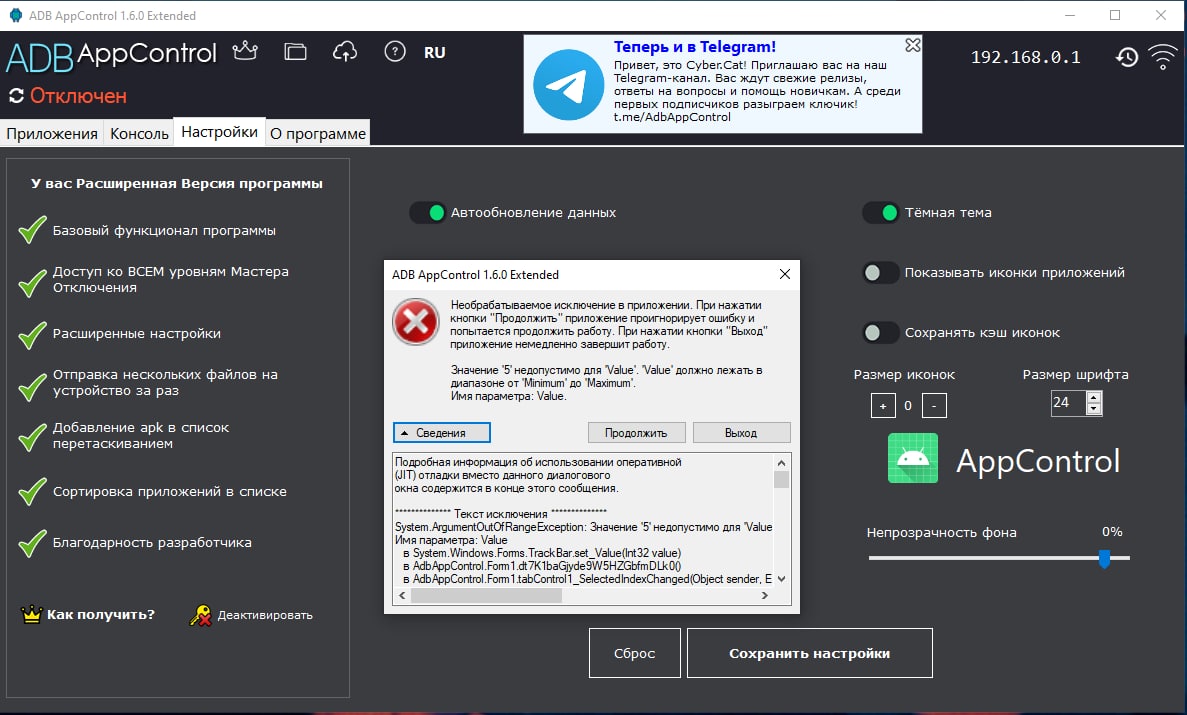Minimize the ADB AppControl window
This screenshot has height=715, width=1187.
(x=1070, y=15)
